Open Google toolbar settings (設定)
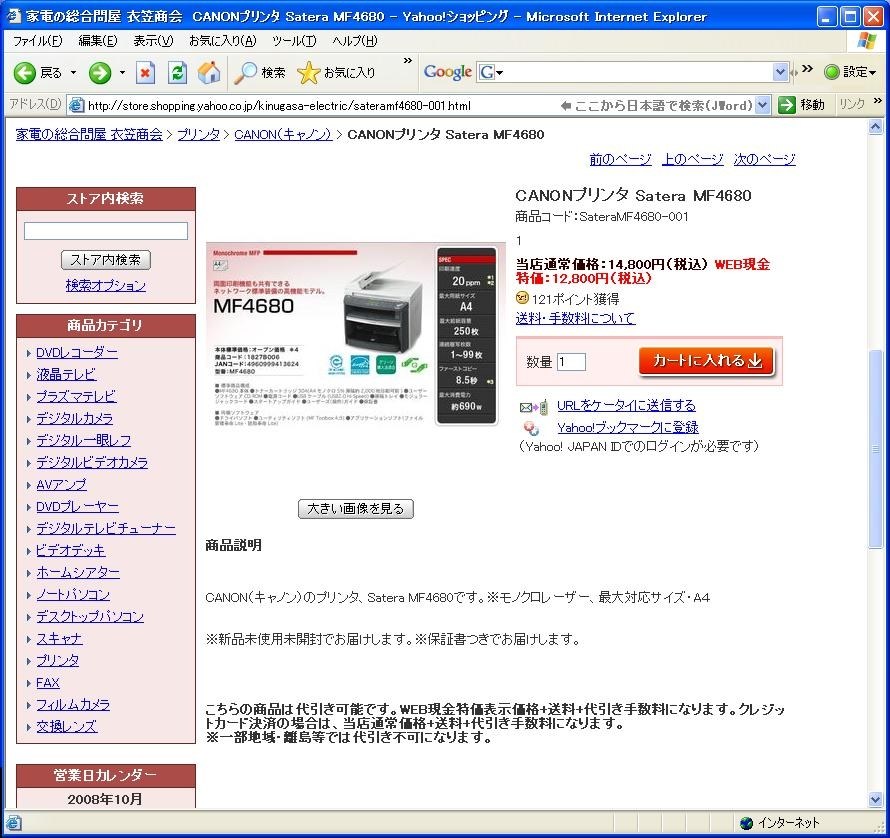The height and width of the screenshot is (838, 890). point(850,72)
